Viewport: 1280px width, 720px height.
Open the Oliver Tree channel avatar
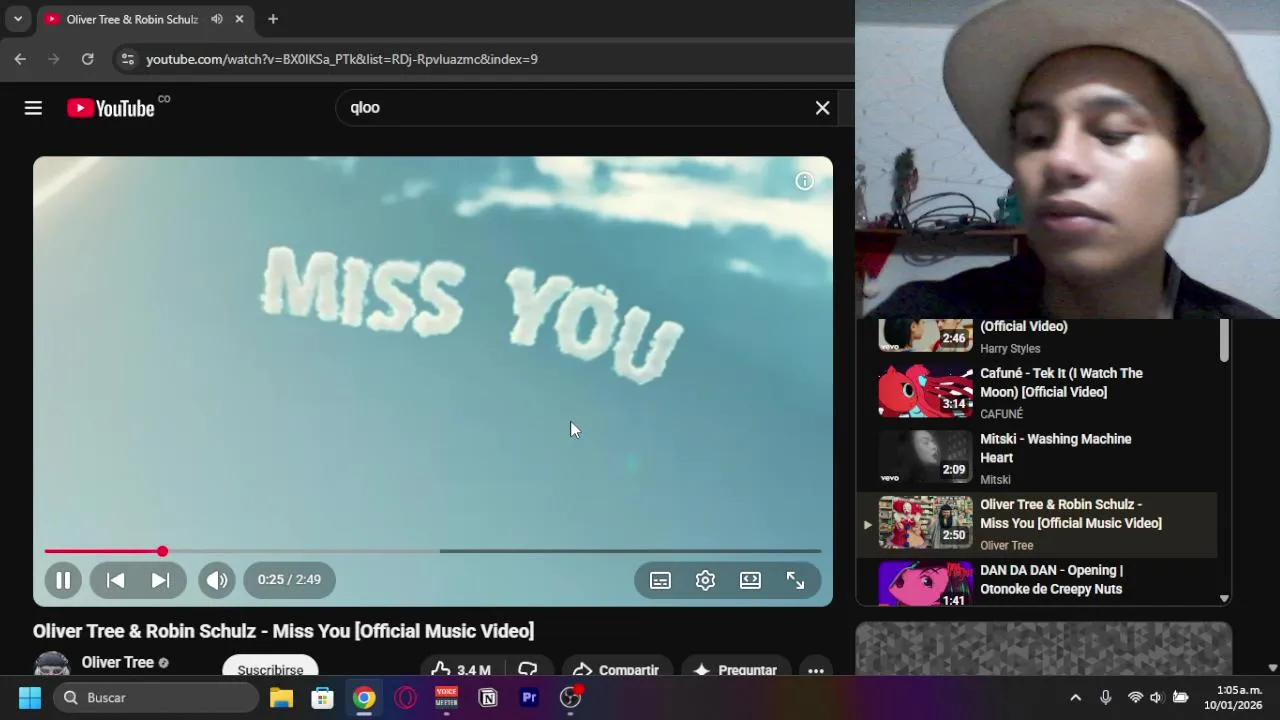pos(52,665)
